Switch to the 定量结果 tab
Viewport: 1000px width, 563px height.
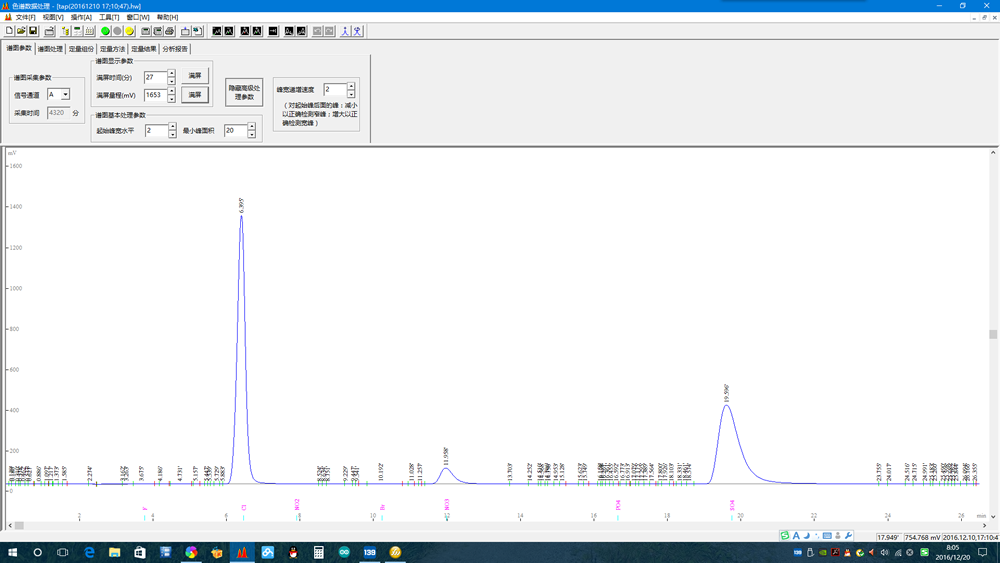pos(143,49)
